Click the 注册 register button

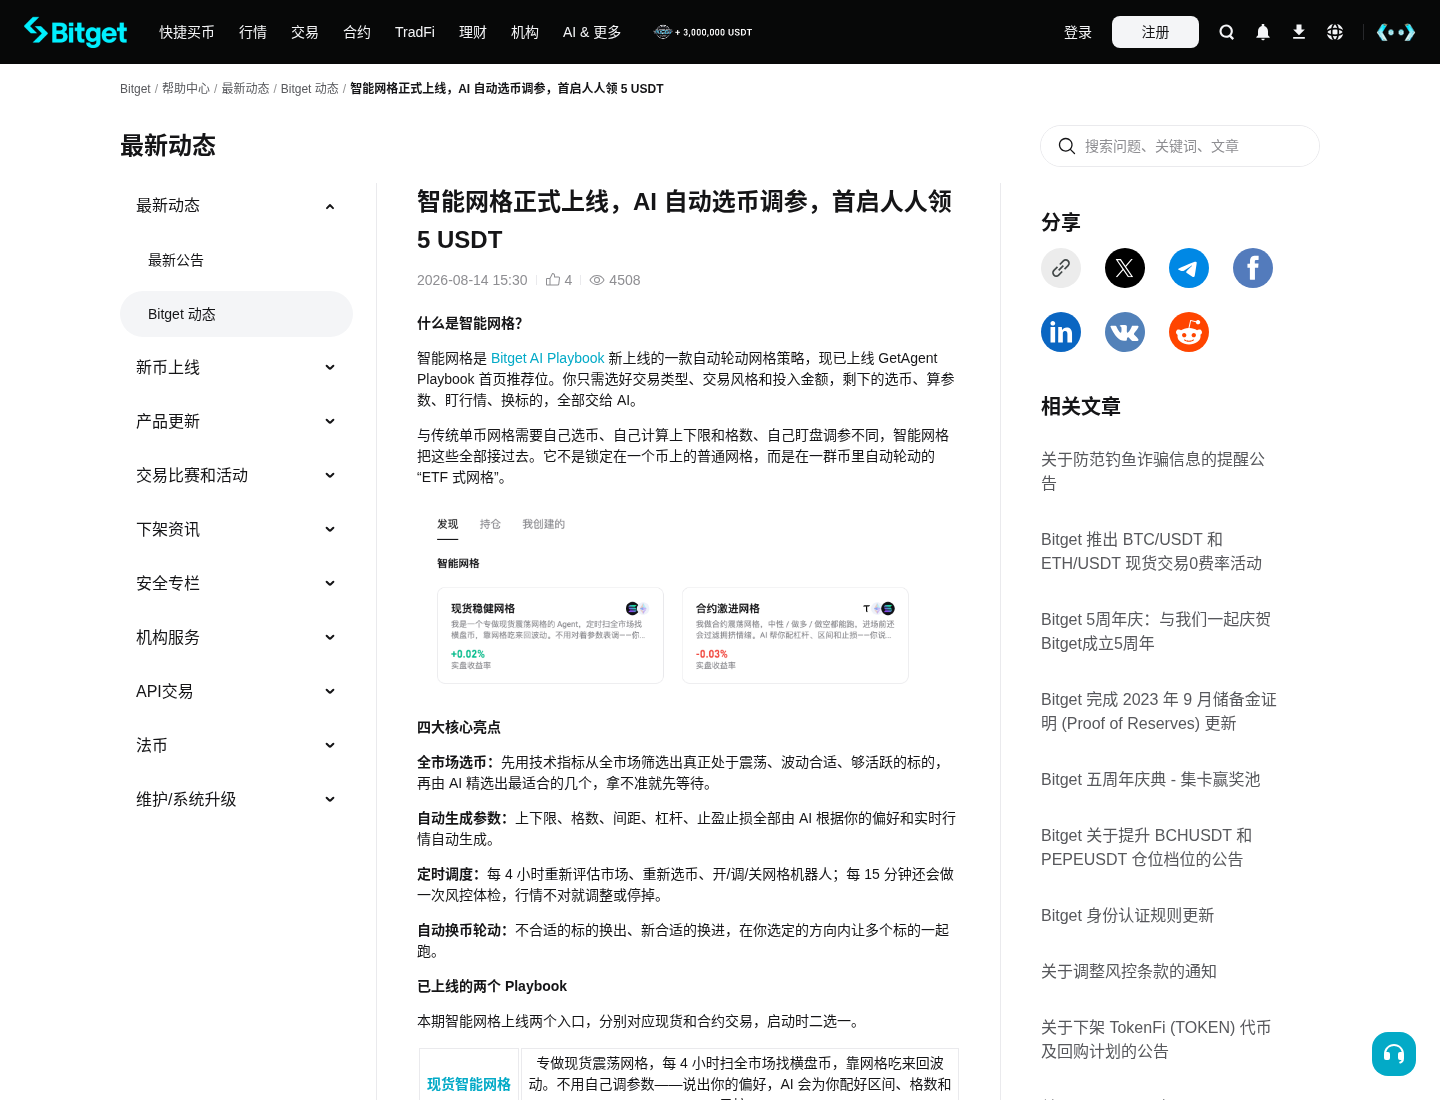point(1155,32)
